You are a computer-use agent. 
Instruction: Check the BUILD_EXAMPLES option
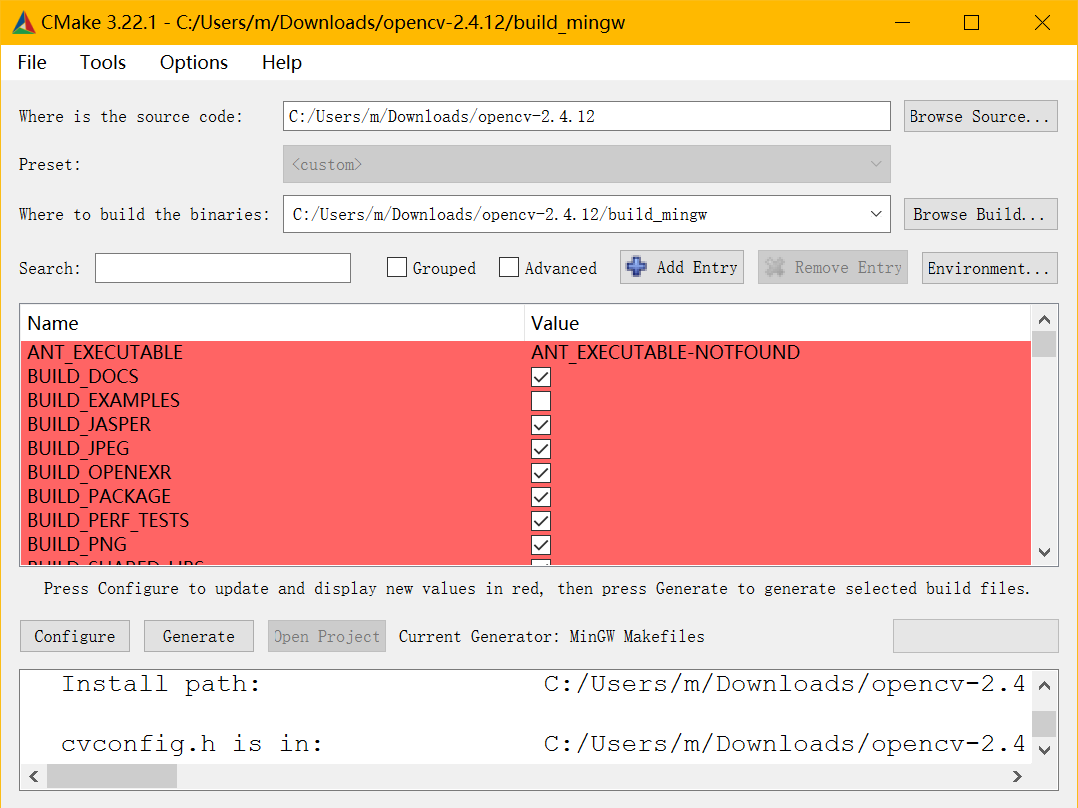click(541, 401)
